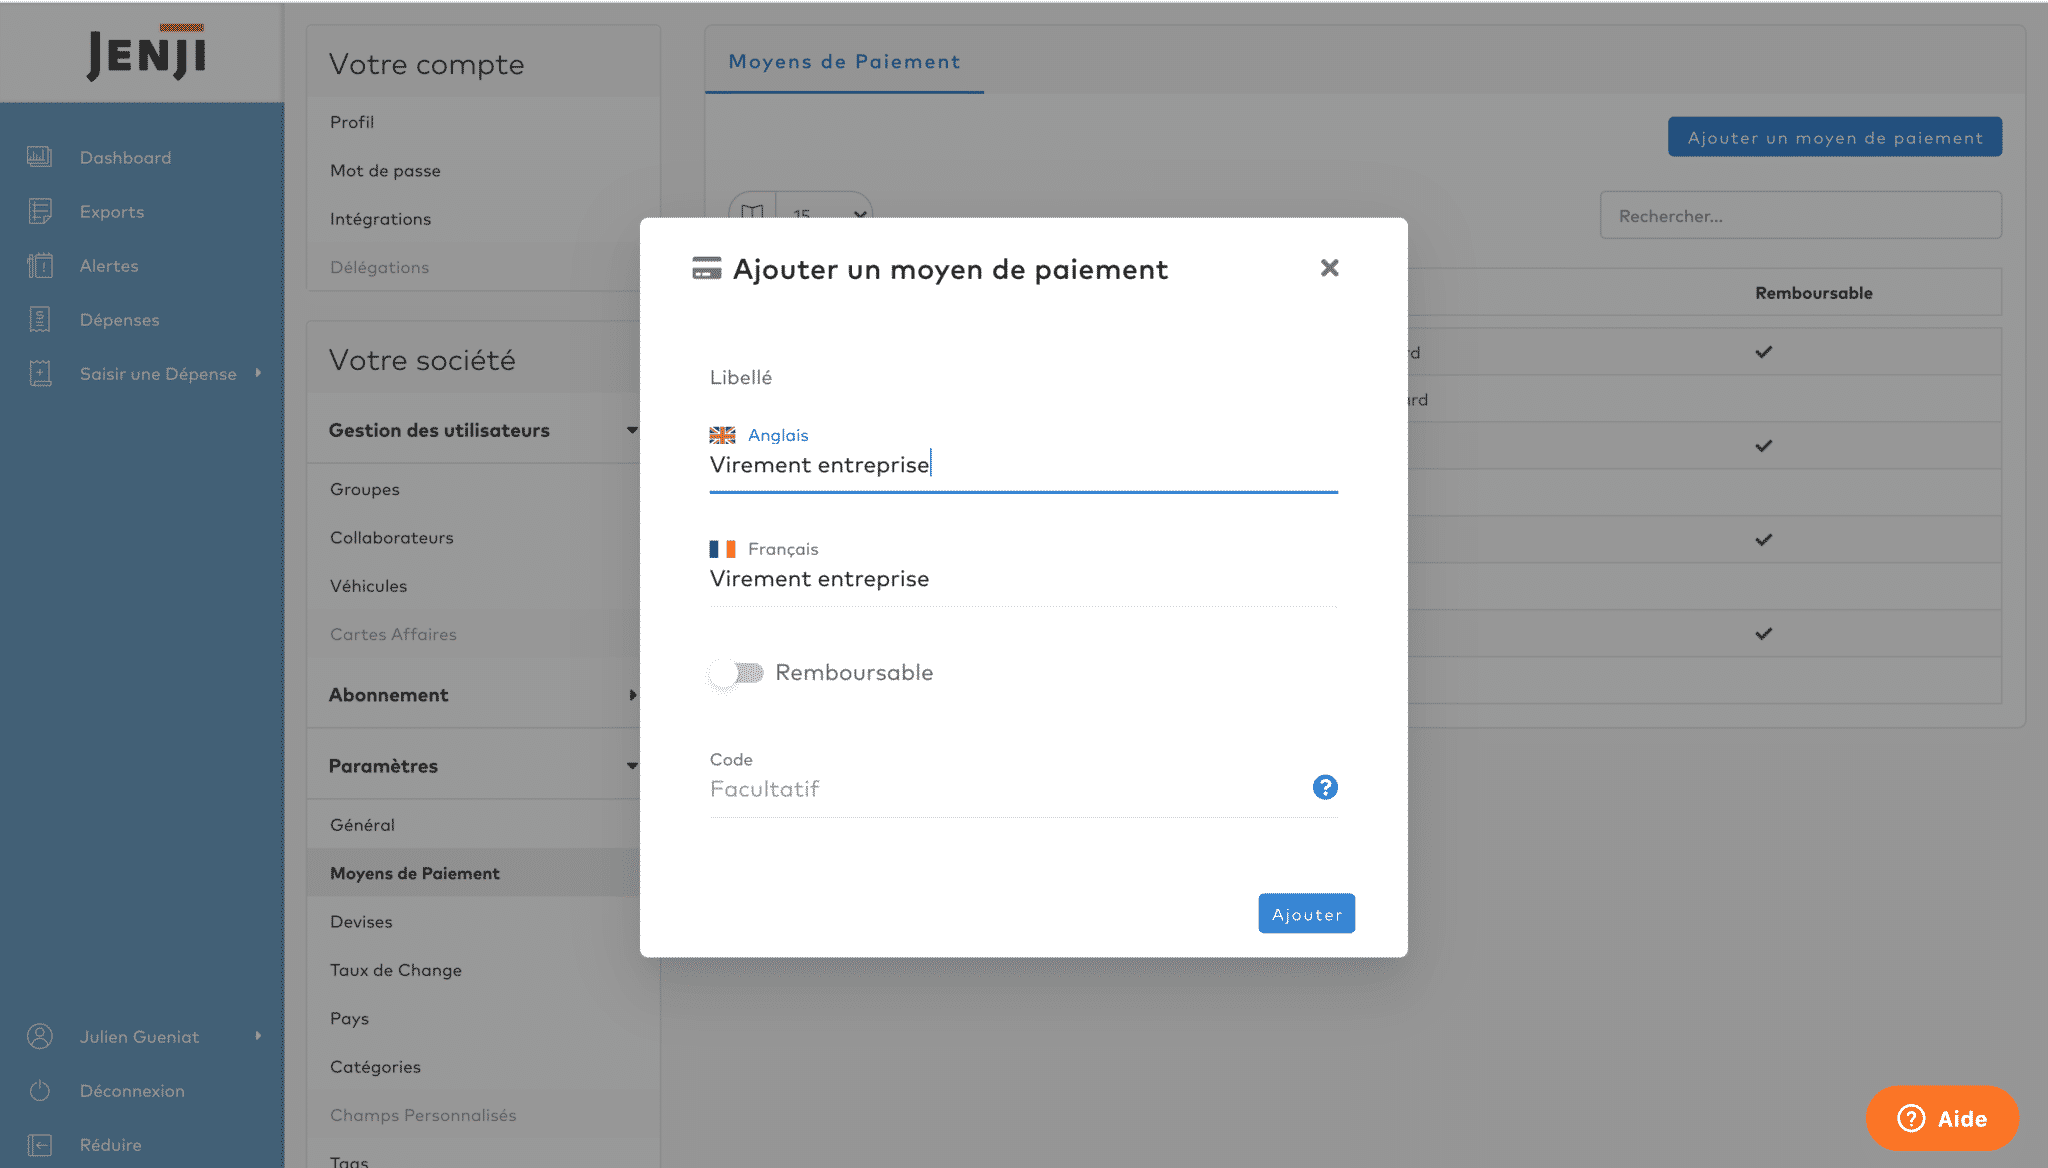Viewport: 2048px width, 1168px height.
Task: Click the Déconnexion power icon
Action: coord(40,1090)
